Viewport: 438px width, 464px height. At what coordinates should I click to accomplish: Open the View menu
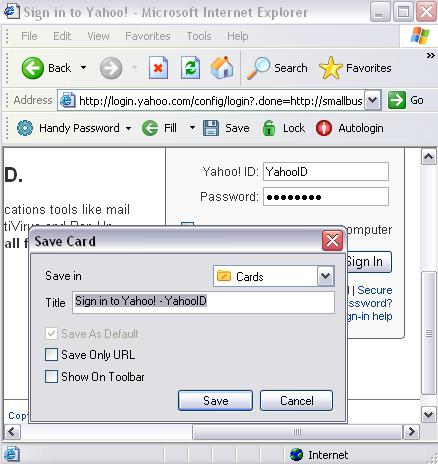pyautogui.click(x=98, y=36)
